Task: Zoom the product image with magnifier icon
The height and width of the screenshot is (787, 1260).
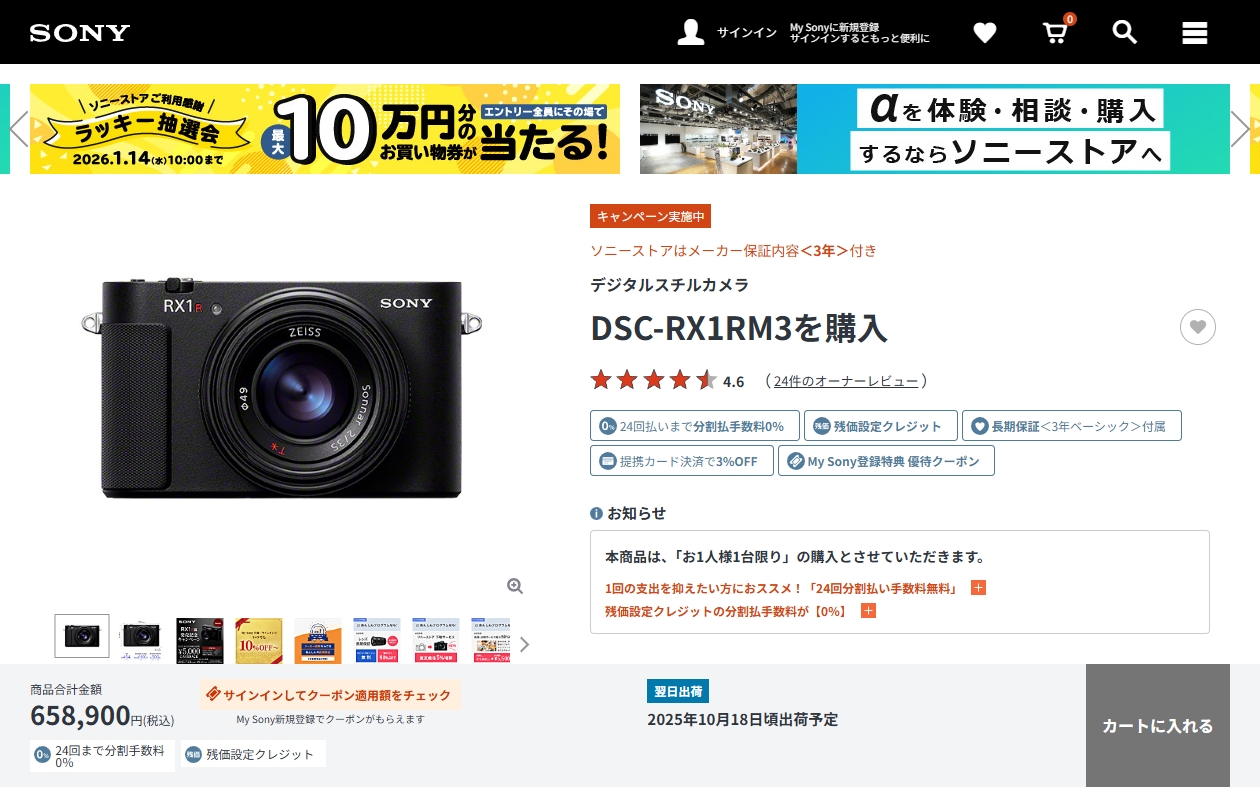Action: pos(515,586)
